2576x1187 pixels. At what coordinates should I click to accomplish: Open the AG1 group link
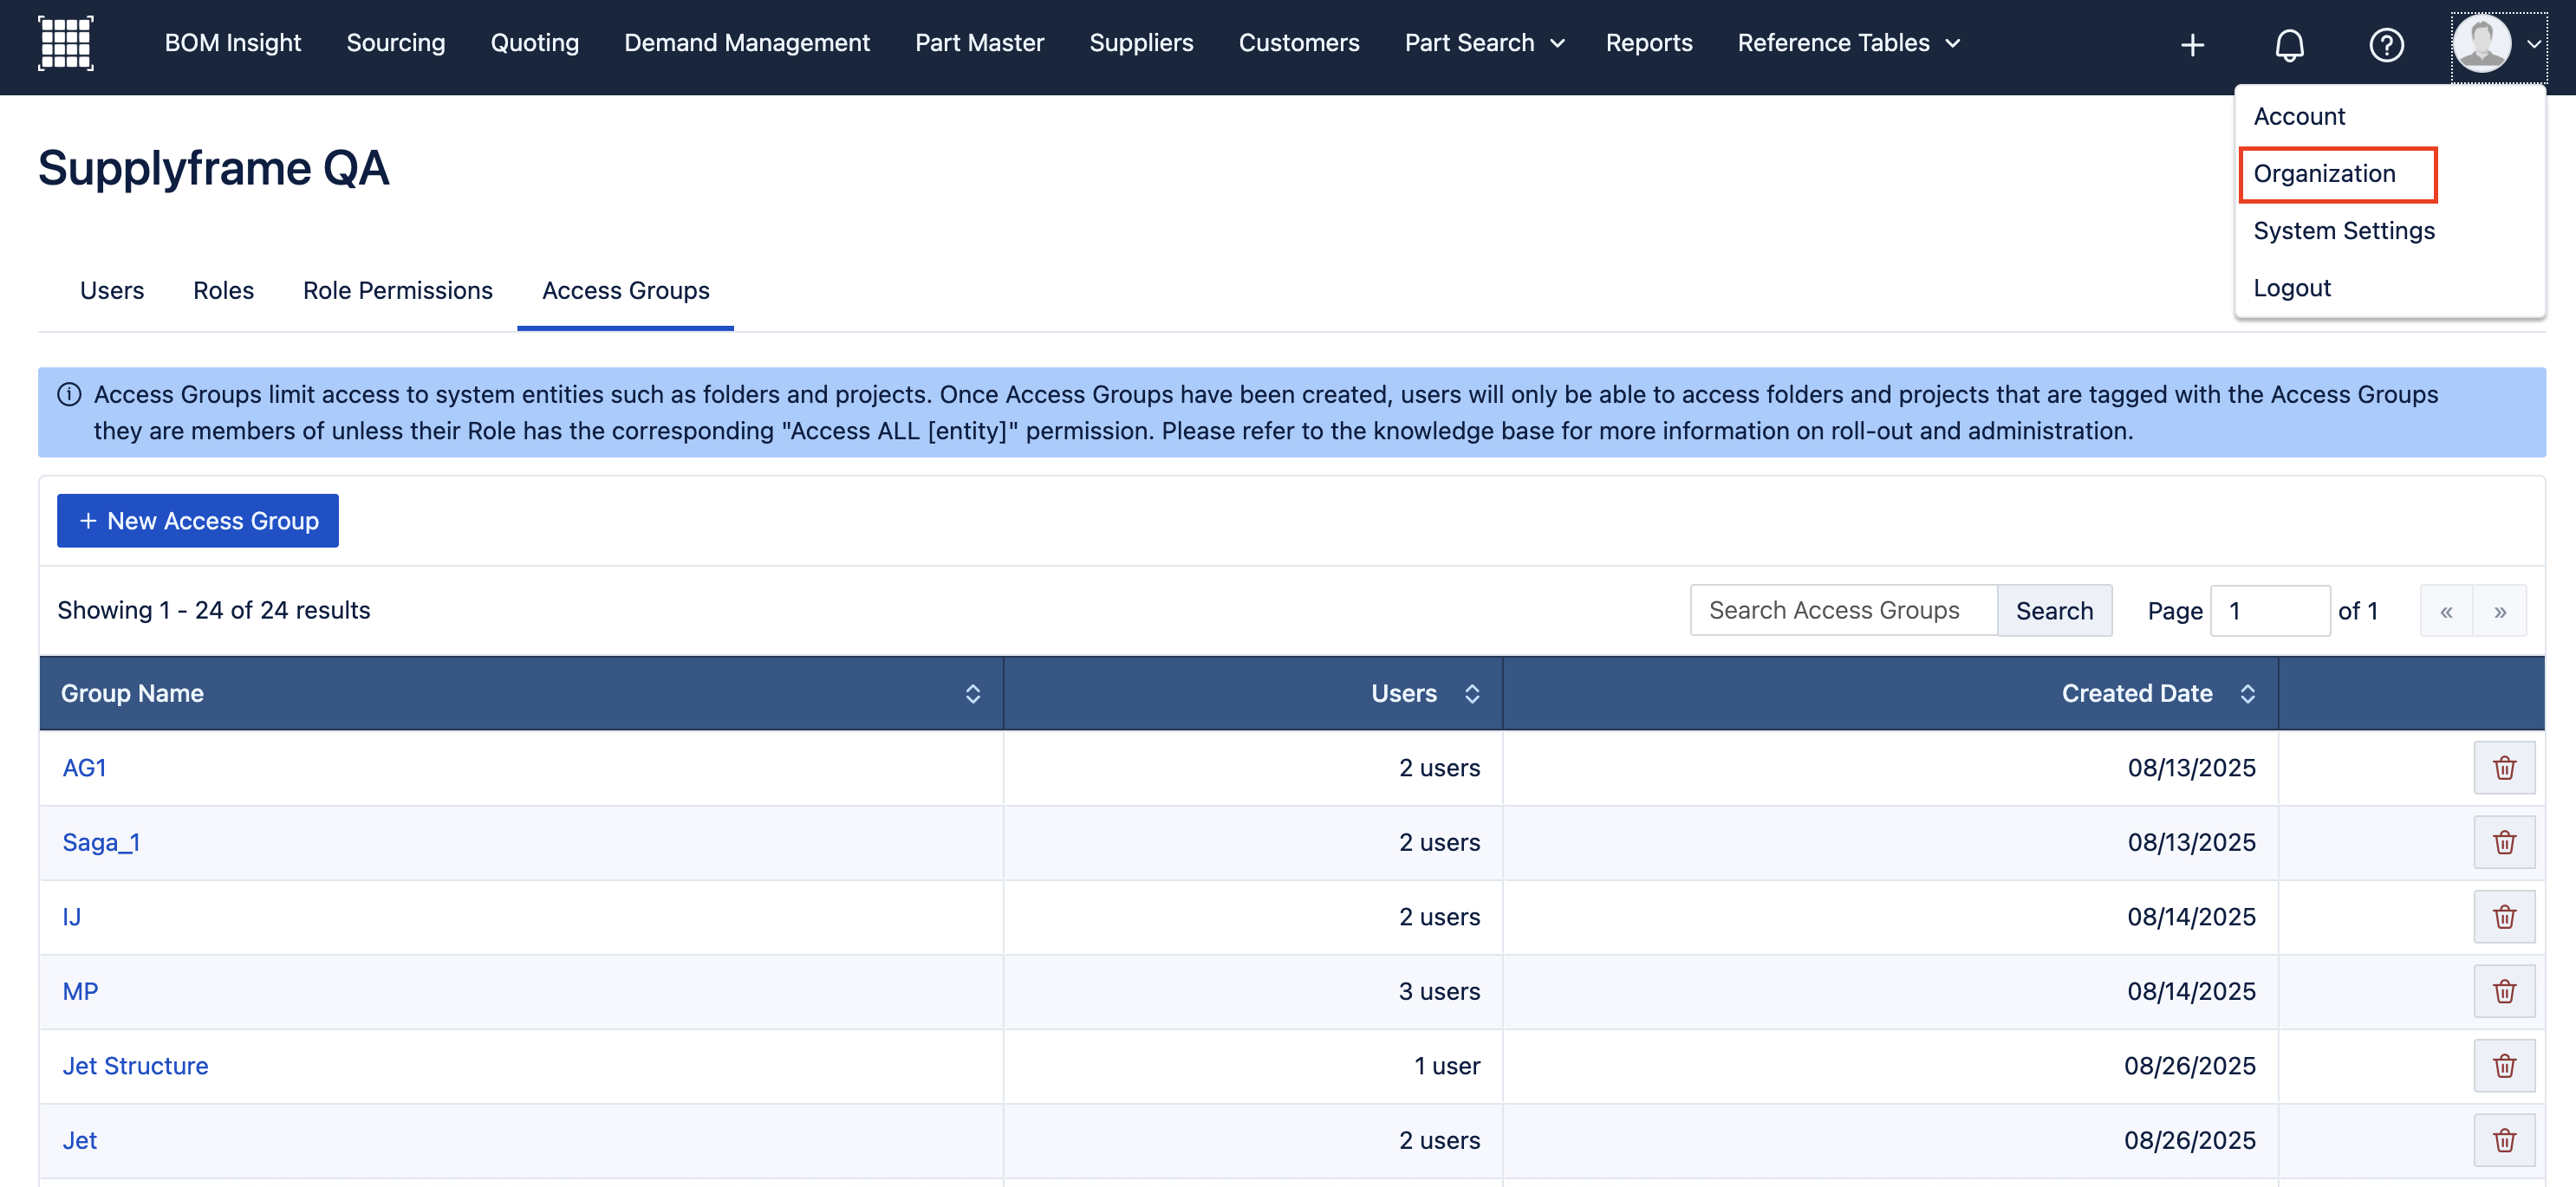[x=84, y=768]
